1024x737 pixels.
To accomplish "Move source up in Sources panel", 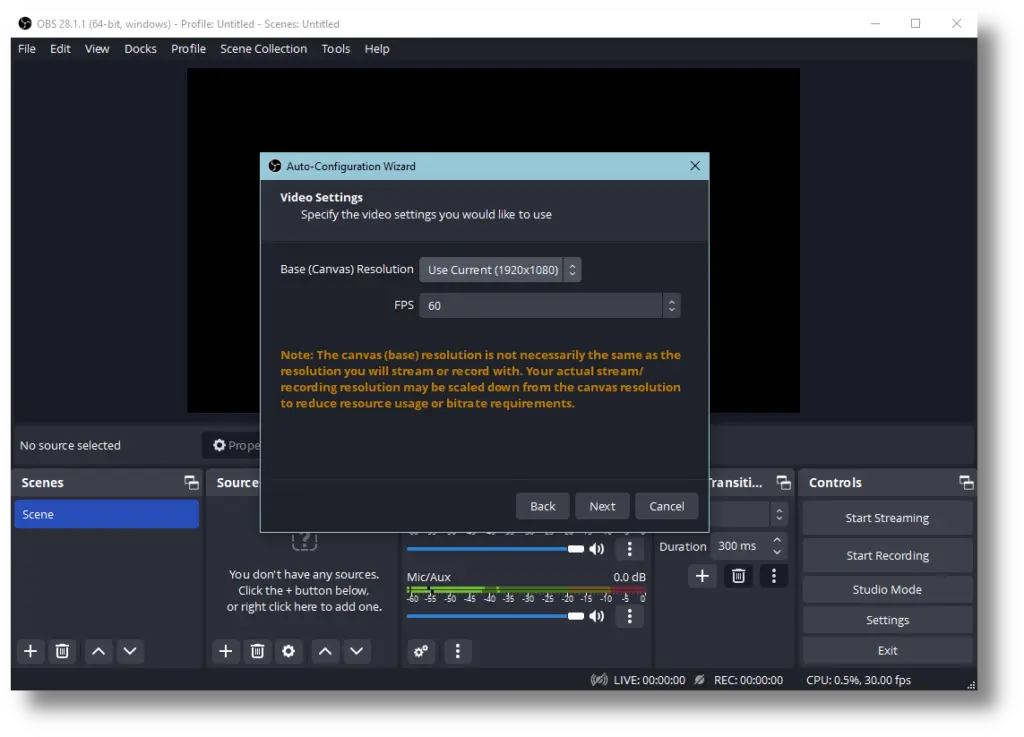I will click(325, 651).
